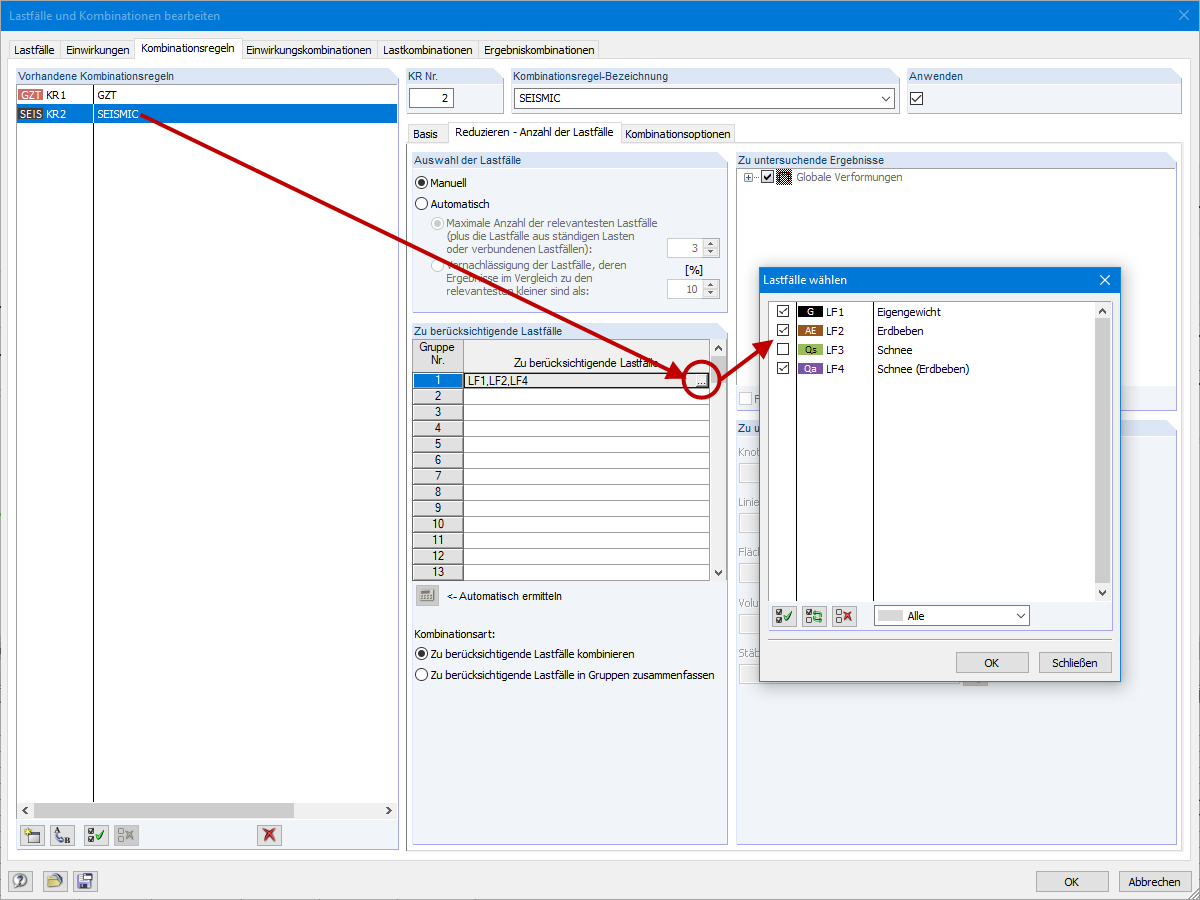The width and height of the screenshot is (1200, 900).
Task: Click the Qa badge of LF4
Action: pyautogui.click(x=810, y=369)
